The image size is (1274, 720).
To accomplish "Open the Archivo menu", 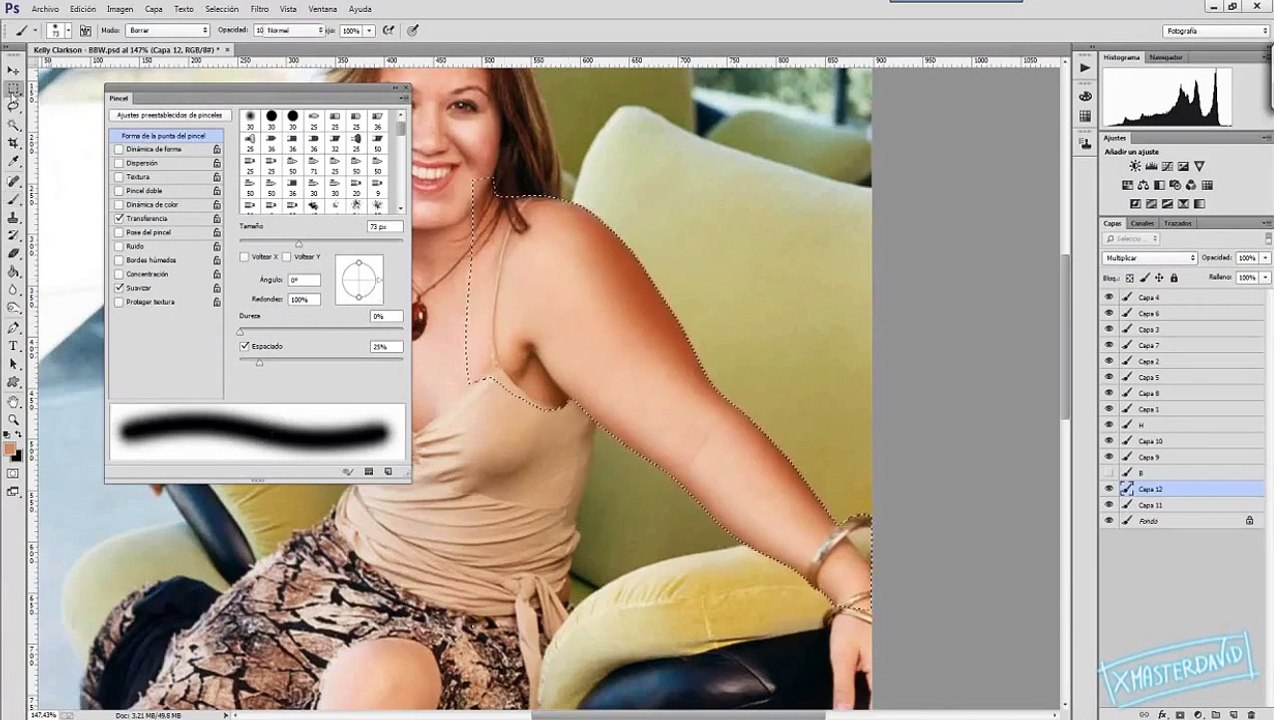I will tap(45, 9).
